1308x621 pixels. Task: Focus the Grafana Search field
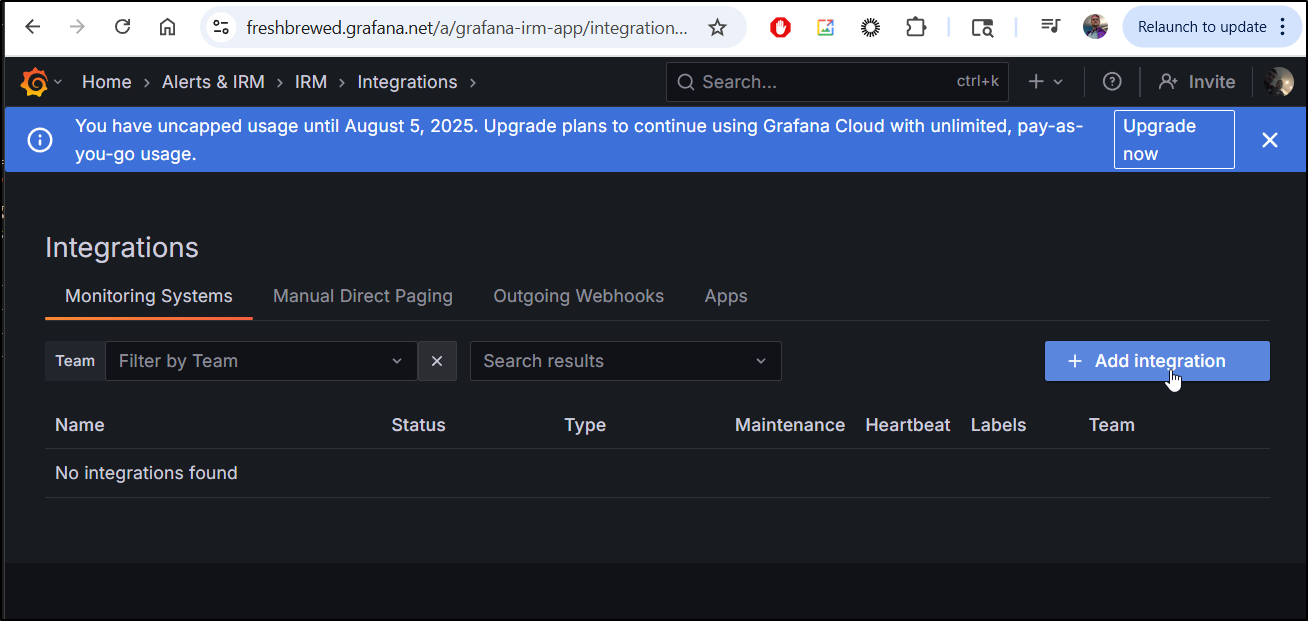click(x=837, y=82)
